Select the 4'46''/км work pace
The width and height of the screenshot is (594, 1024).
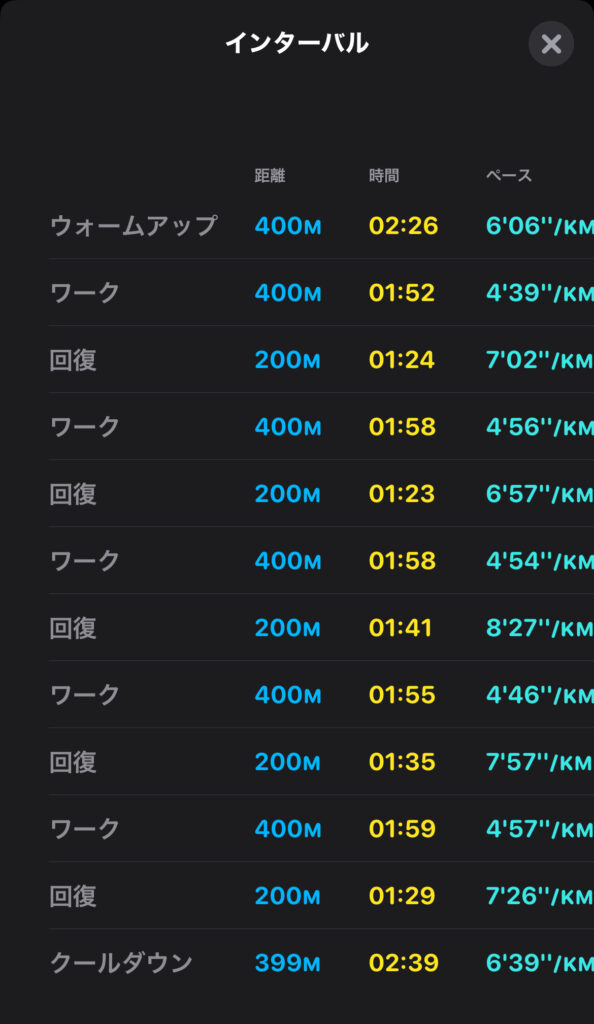[x=540, y=695]
